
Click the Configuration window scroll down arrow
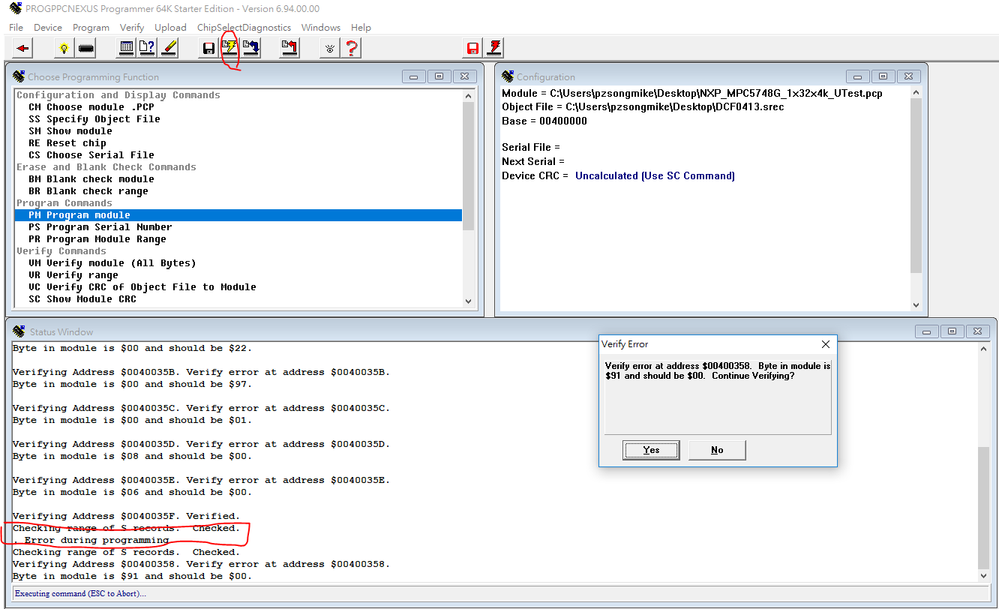coord(916,305)
